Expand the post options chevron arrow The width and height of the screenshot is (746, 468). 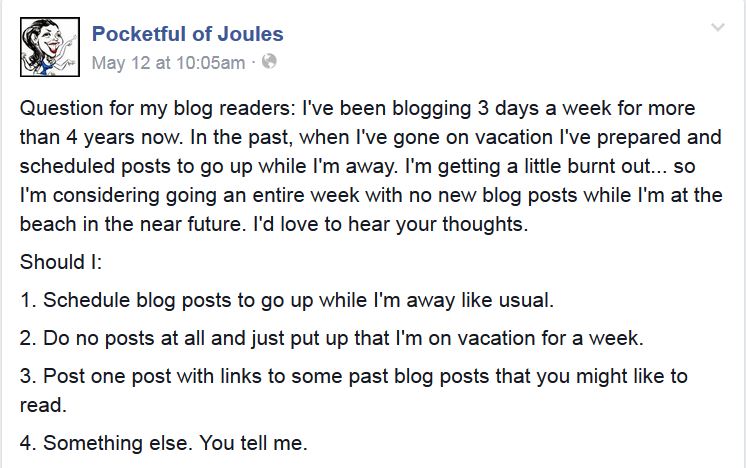[717, 29]
